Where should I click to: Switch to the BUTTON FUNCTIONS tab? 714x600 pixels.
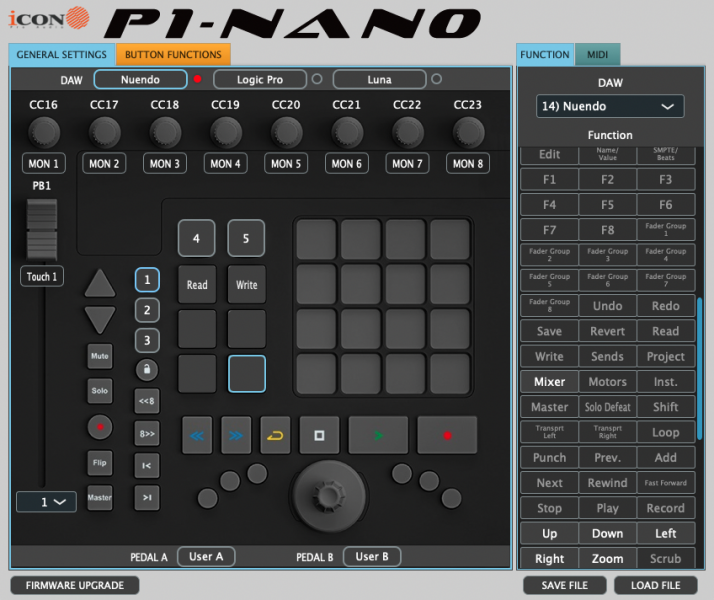pyautogui.click(x=173, y=55)
